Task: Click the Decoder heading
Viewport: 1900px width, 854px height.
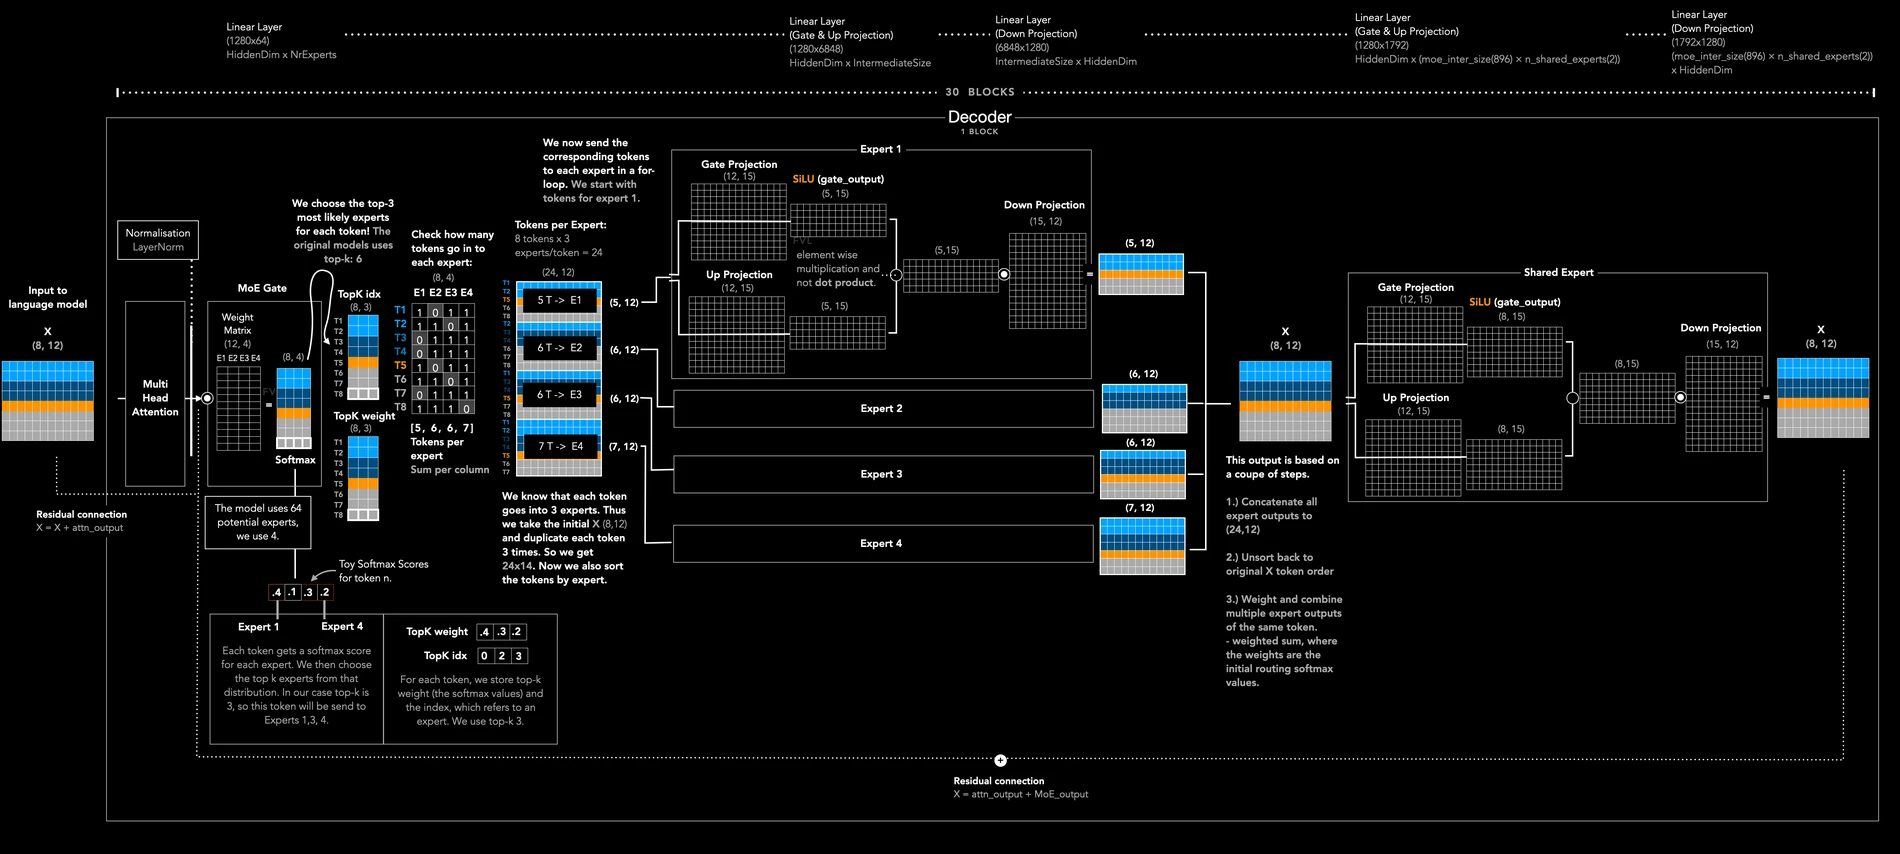Action: coord(980,117)
